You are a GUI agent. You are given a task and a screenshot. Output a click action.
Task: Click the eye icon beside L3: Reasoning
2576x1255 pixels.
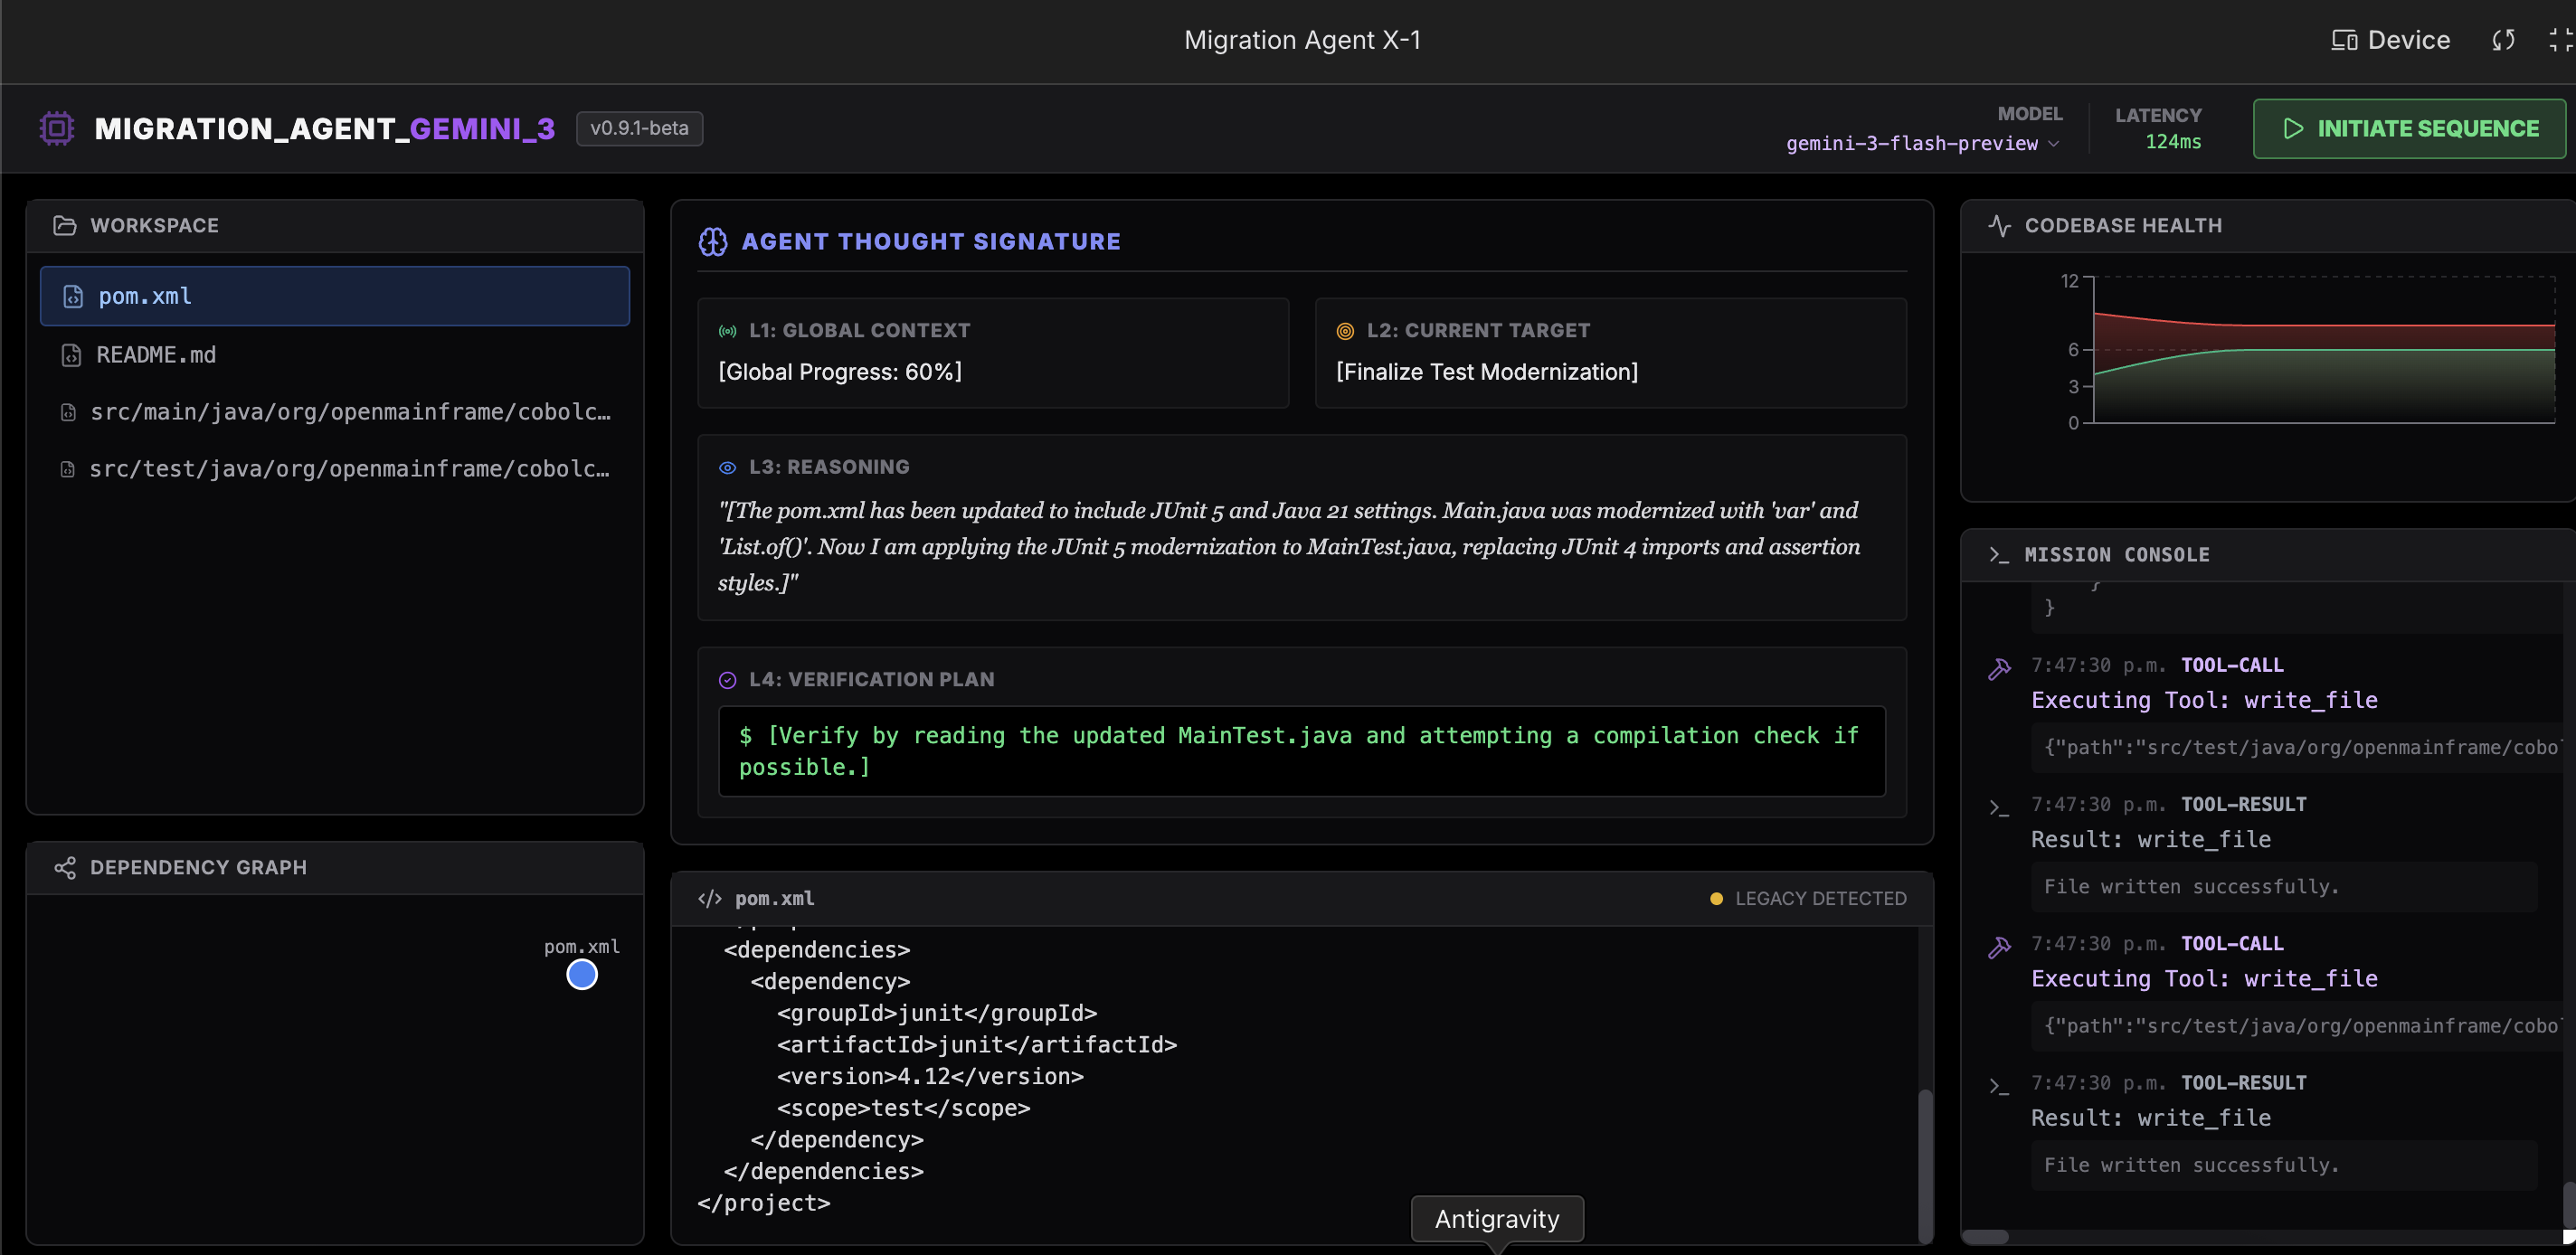(x=728, y=467)
